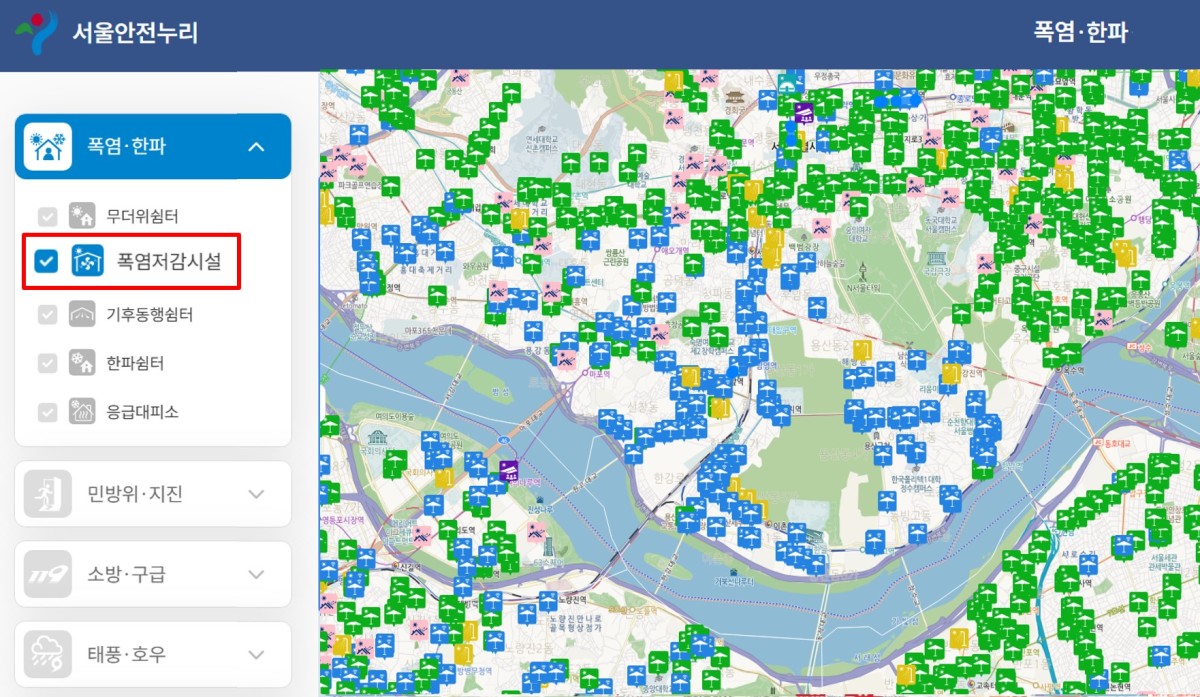Viewport: 1200px width, 697px height.
Task: Open the pink marker left of 숭의여자대학교
Action: [x=822, y=228]
